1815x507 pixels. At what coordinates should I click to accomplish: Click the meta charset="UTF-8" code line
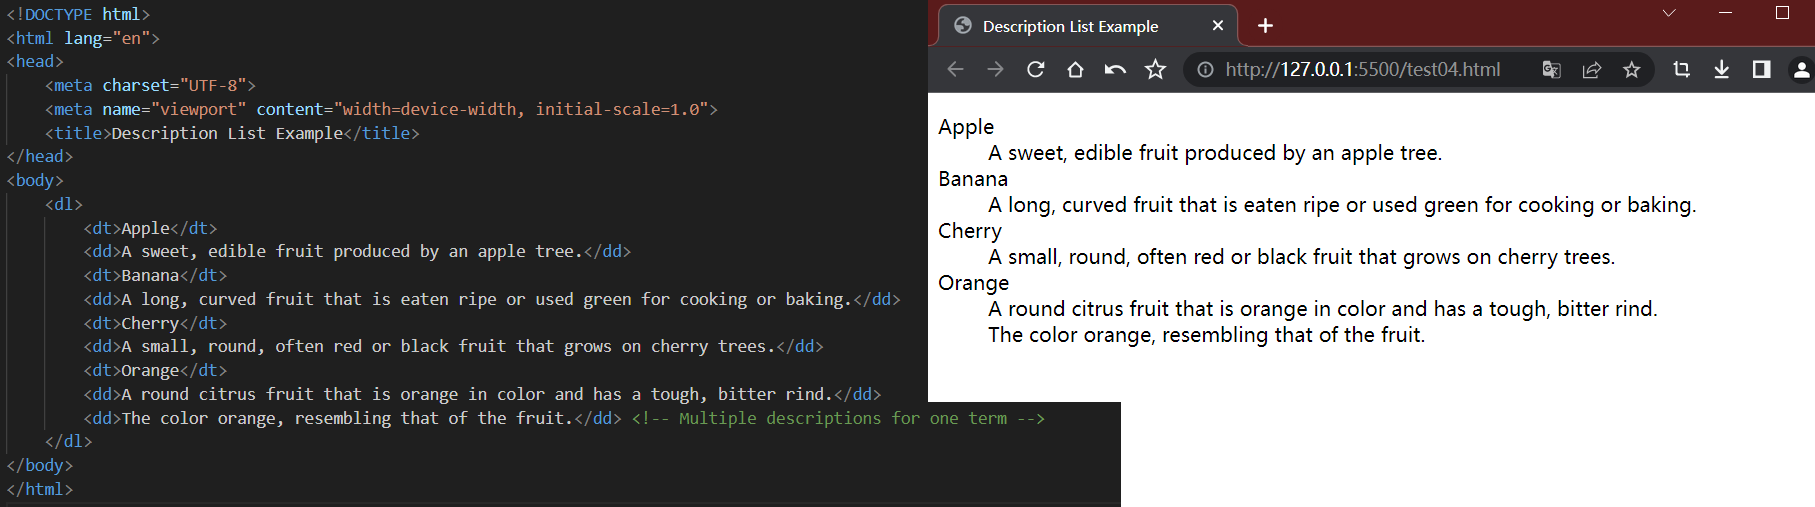(x=150, y=85)
